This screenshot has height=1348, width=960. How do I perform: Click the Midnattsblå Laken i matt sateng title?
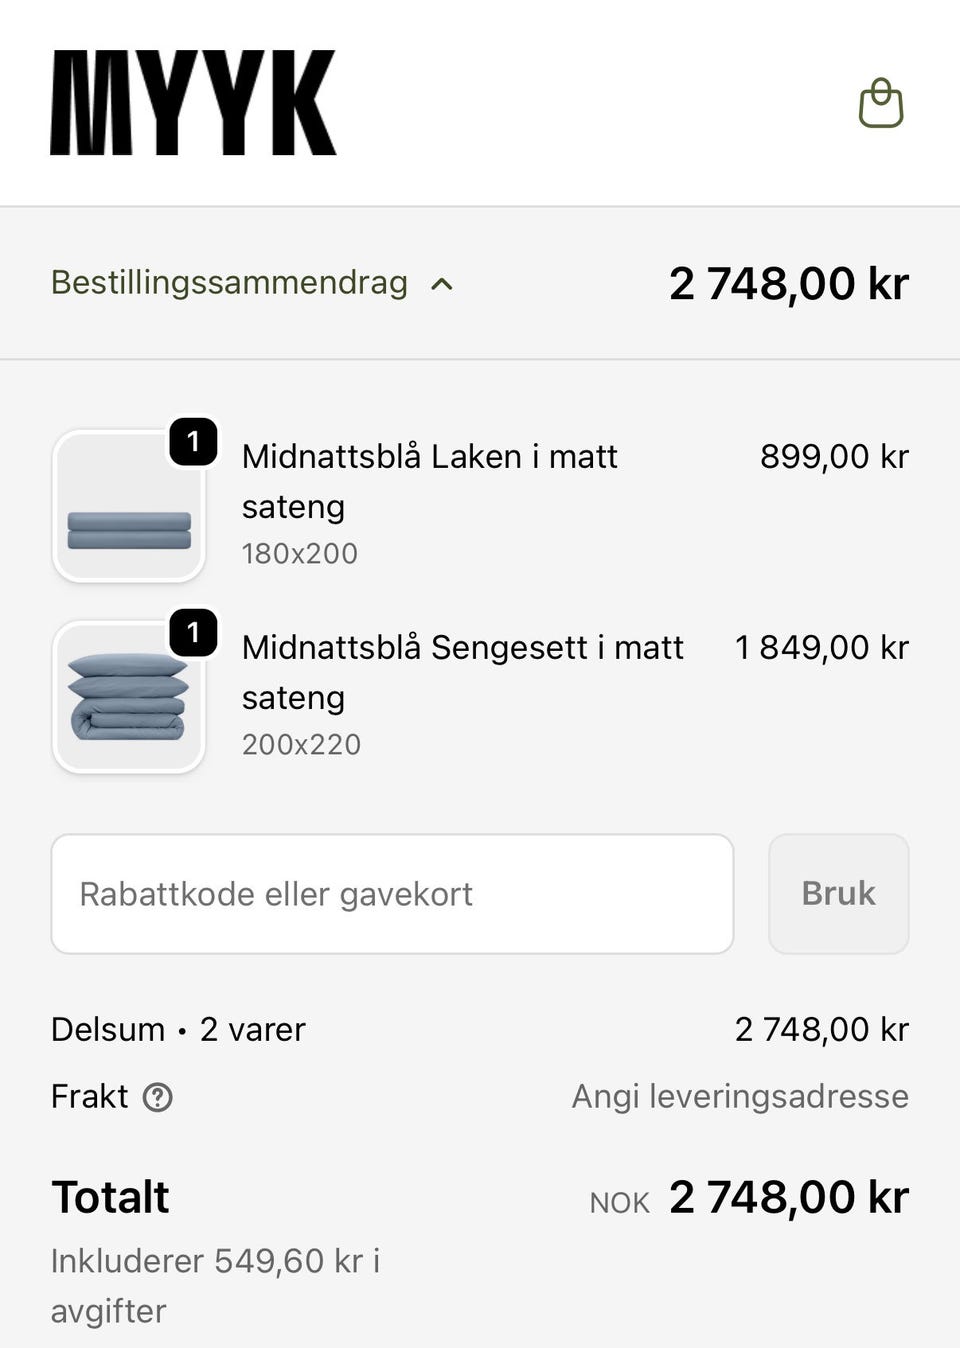[x=430, y=481]
